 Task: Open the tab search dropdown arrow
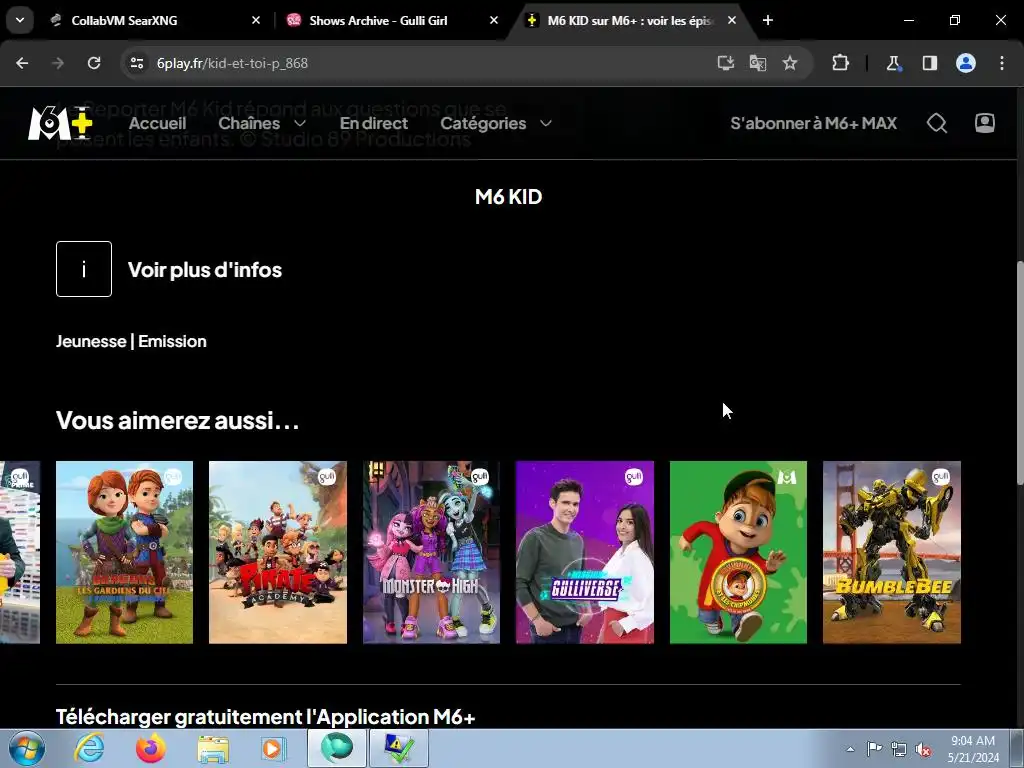pyautogui.click(x=20, y=20)
